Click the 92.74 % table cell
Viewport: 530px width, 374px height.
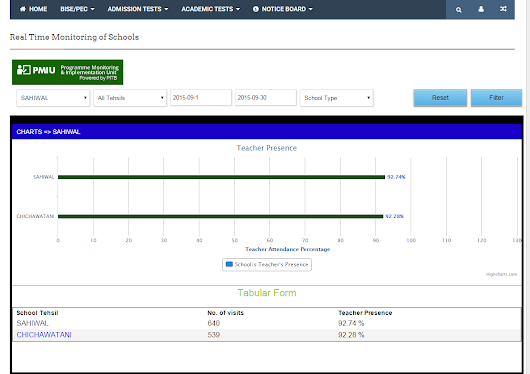[x=351, y=323]
